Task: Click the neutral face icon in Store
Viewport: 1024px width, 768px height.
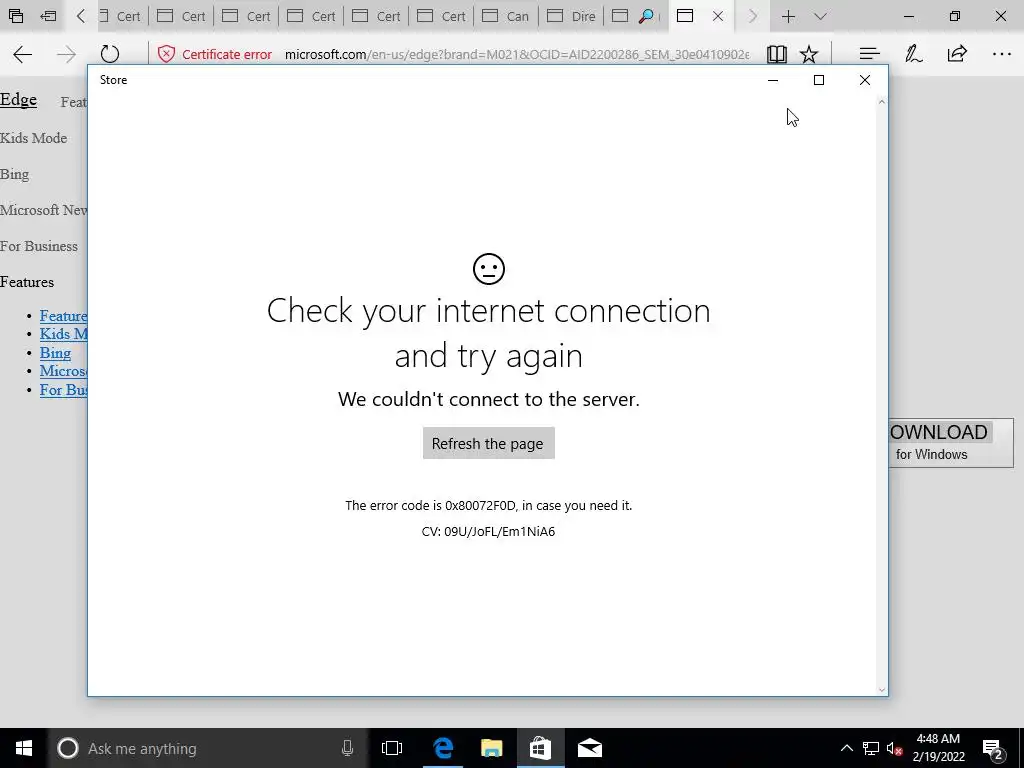Action: point(488,268)
